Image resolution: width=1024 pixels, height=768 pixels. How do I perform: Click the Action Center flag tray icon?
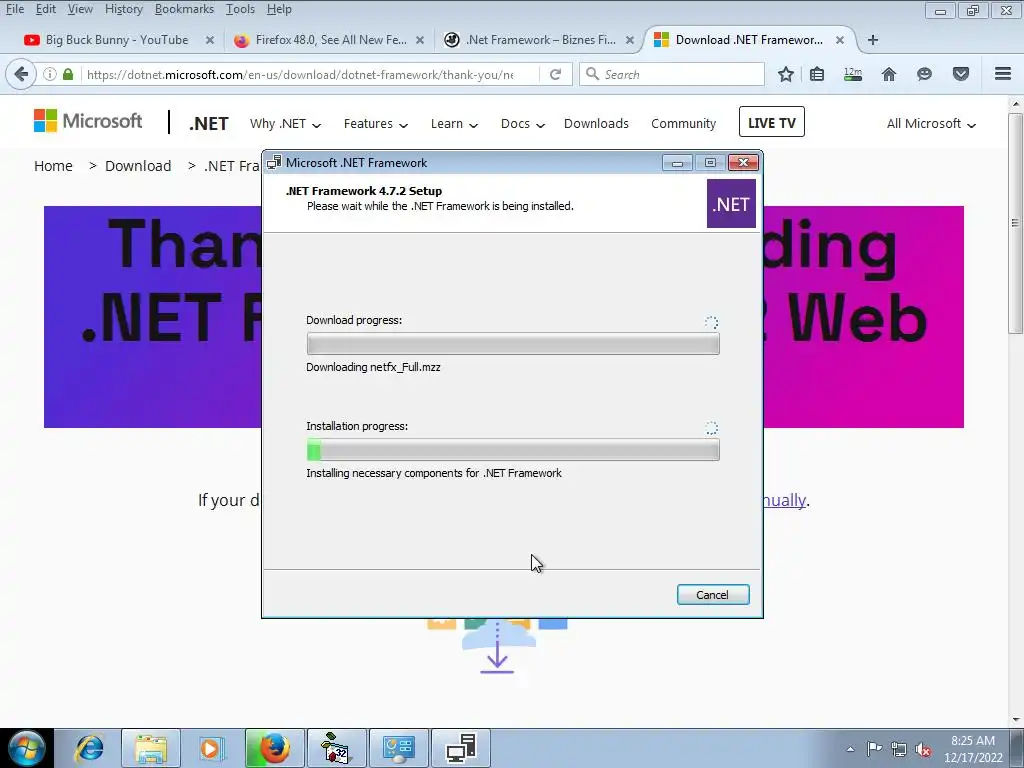pyautogui.click(x=874, y=749)
